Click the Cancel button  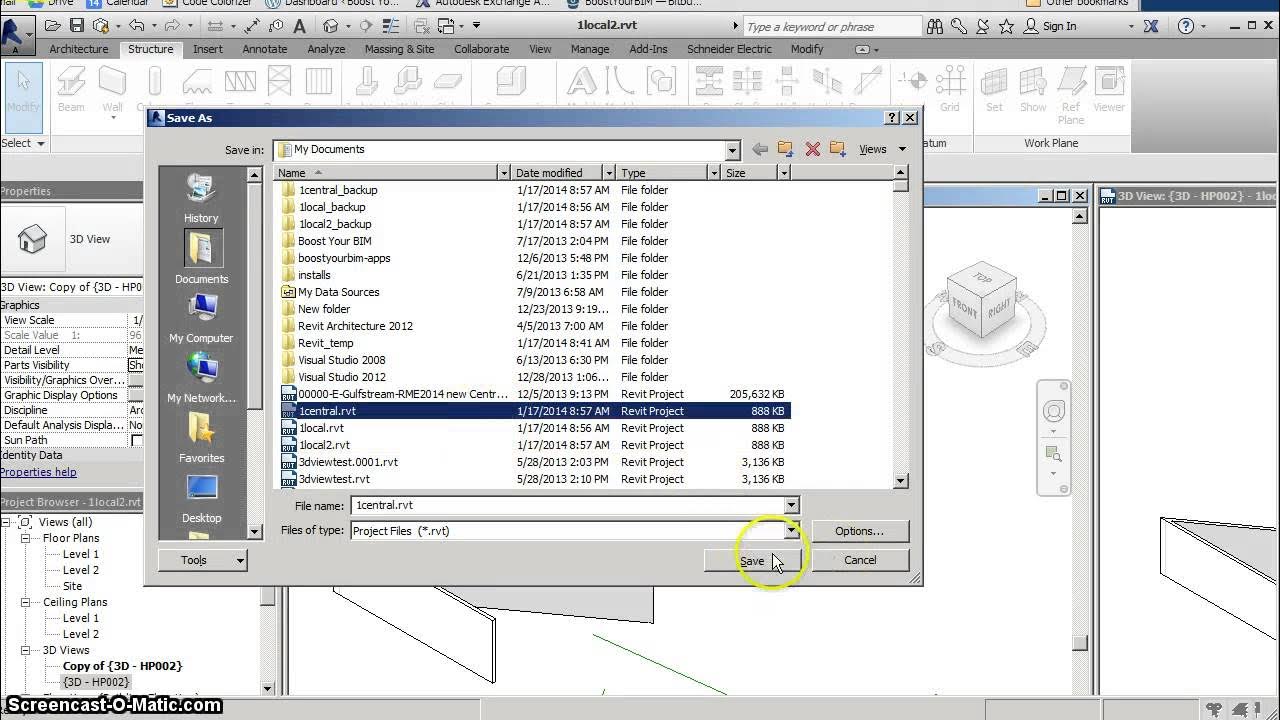pos(860,560)
